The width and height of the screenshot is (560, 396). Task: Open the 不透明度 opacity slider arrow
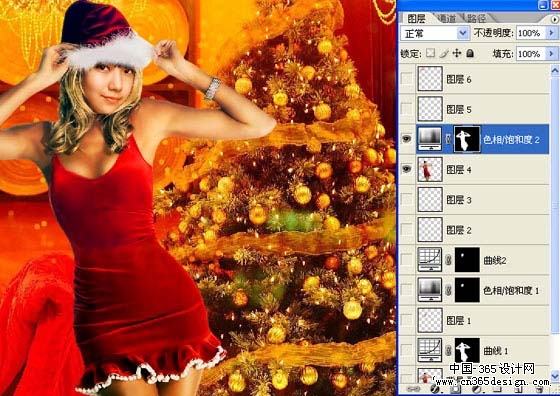tap(551, 33)
